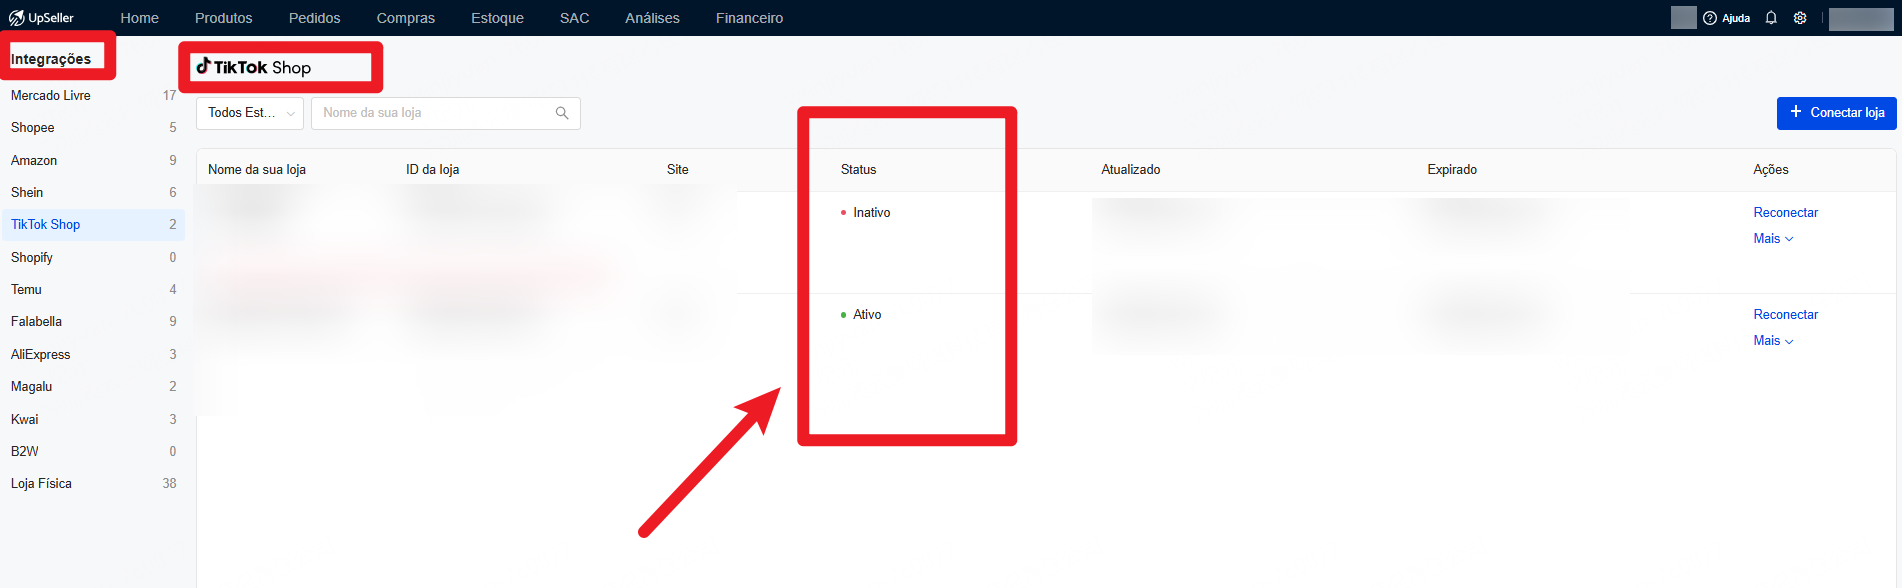Open the SAC menu

[574, 18]
